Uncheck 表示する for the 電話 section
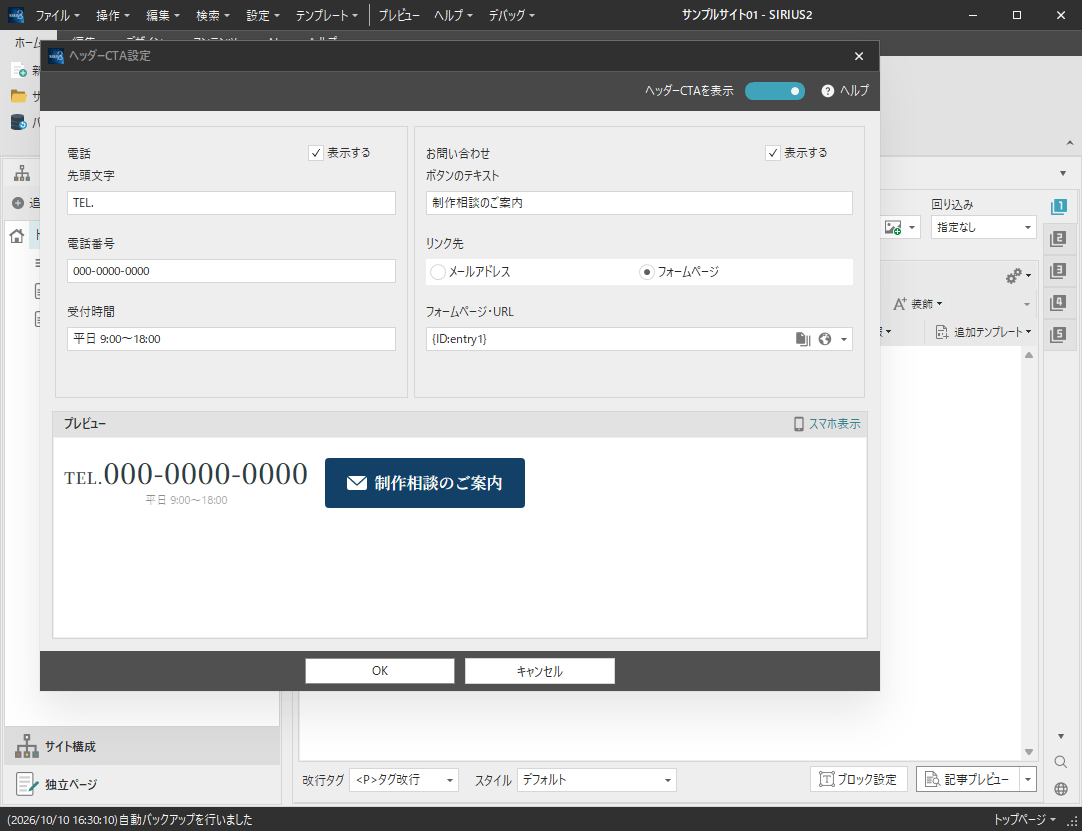Screen dimensions: 1082x831 tap(316, 153)
